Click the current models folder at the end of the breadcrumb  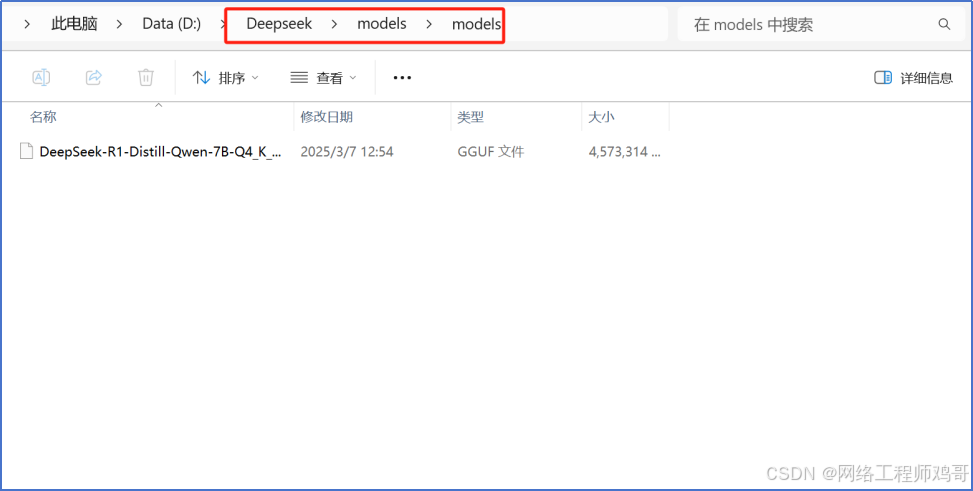[x=476, y=24]
